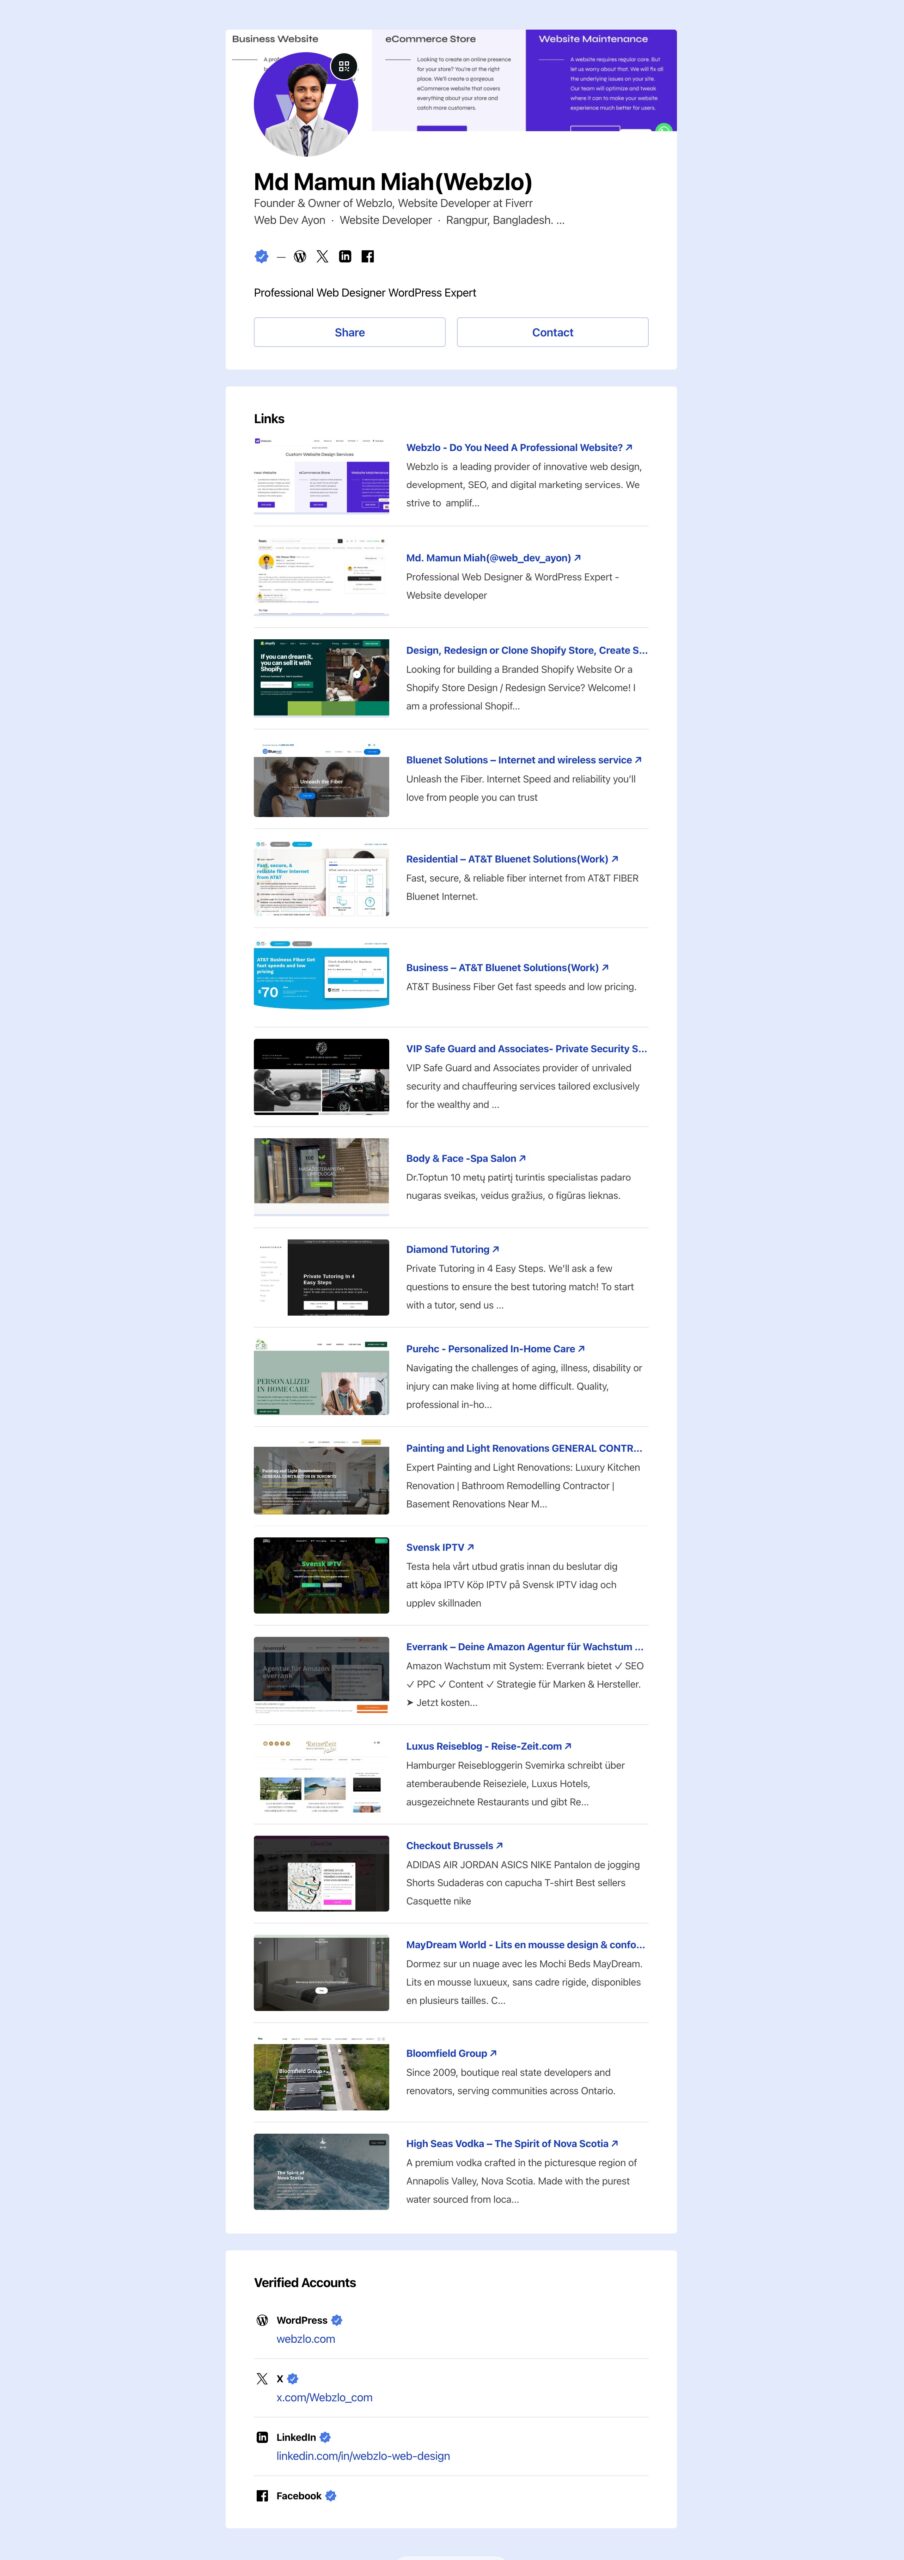Click the Facebook icon in profile header
The width and height of the screenshot is (904, 2560).
(368, 257)
